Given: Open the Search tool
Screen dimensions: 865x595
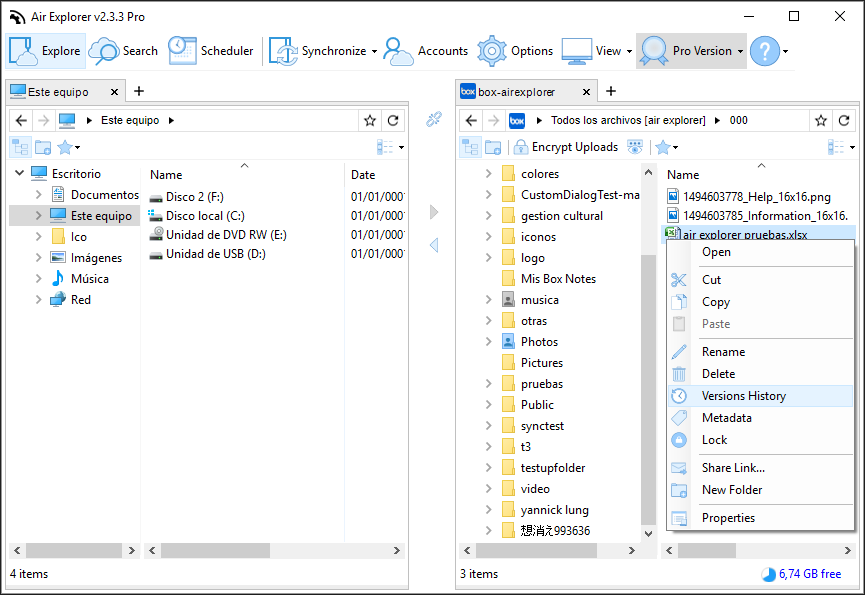Looking at the screenshot, I should (x=124, y=51).
